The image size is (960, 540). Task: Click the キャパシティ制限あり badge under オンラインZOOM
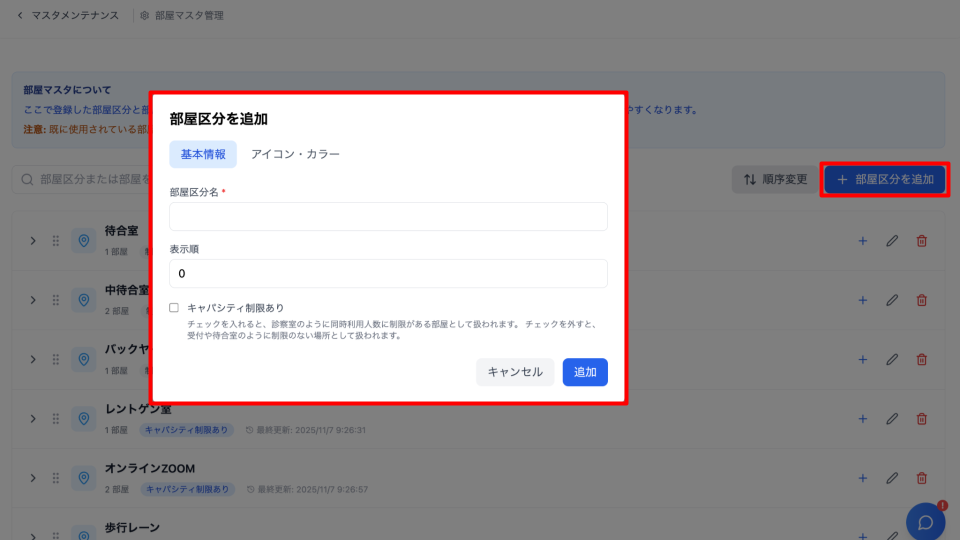coord(187,489)
